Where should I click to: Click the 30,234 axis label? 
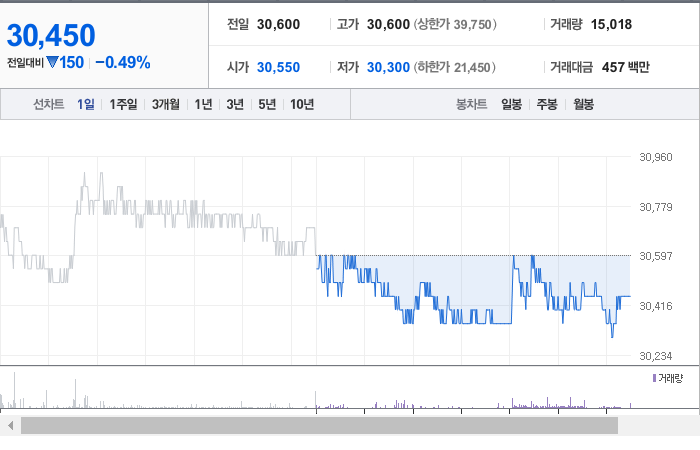[656, 356]
